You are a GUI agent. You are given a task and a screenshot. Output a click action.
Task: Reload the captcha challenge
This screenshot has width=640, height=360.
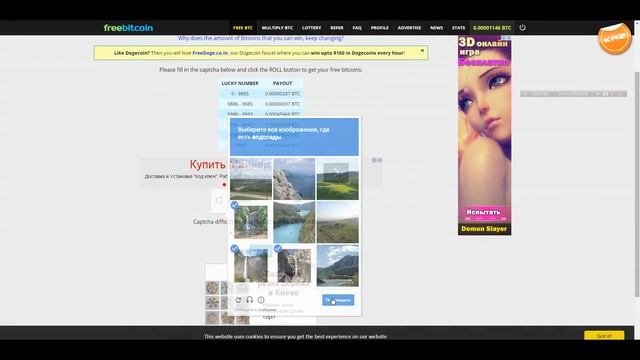coord(238,300)
